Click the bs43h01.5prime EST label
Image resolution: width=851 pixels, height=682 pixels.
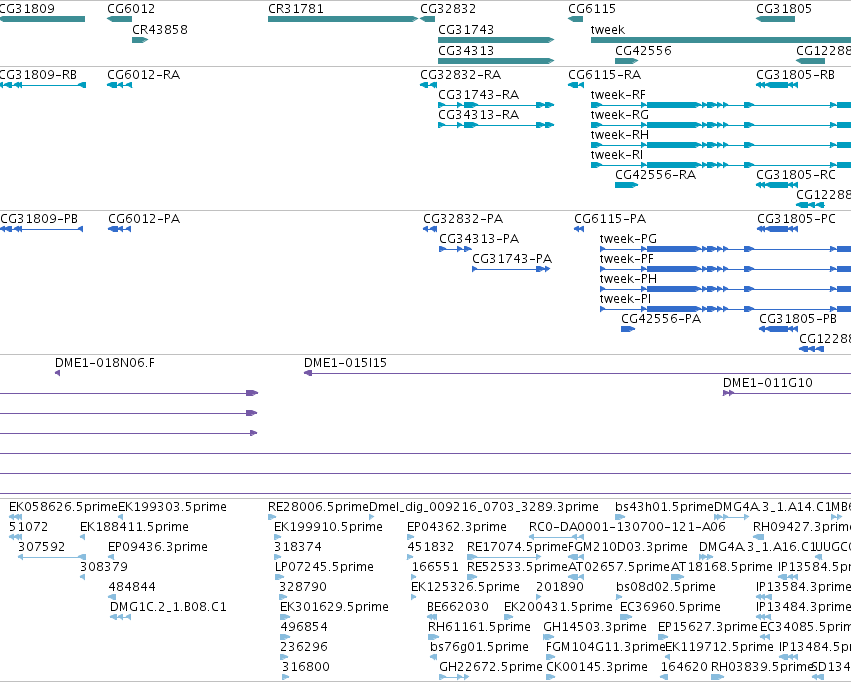(664, 507)
